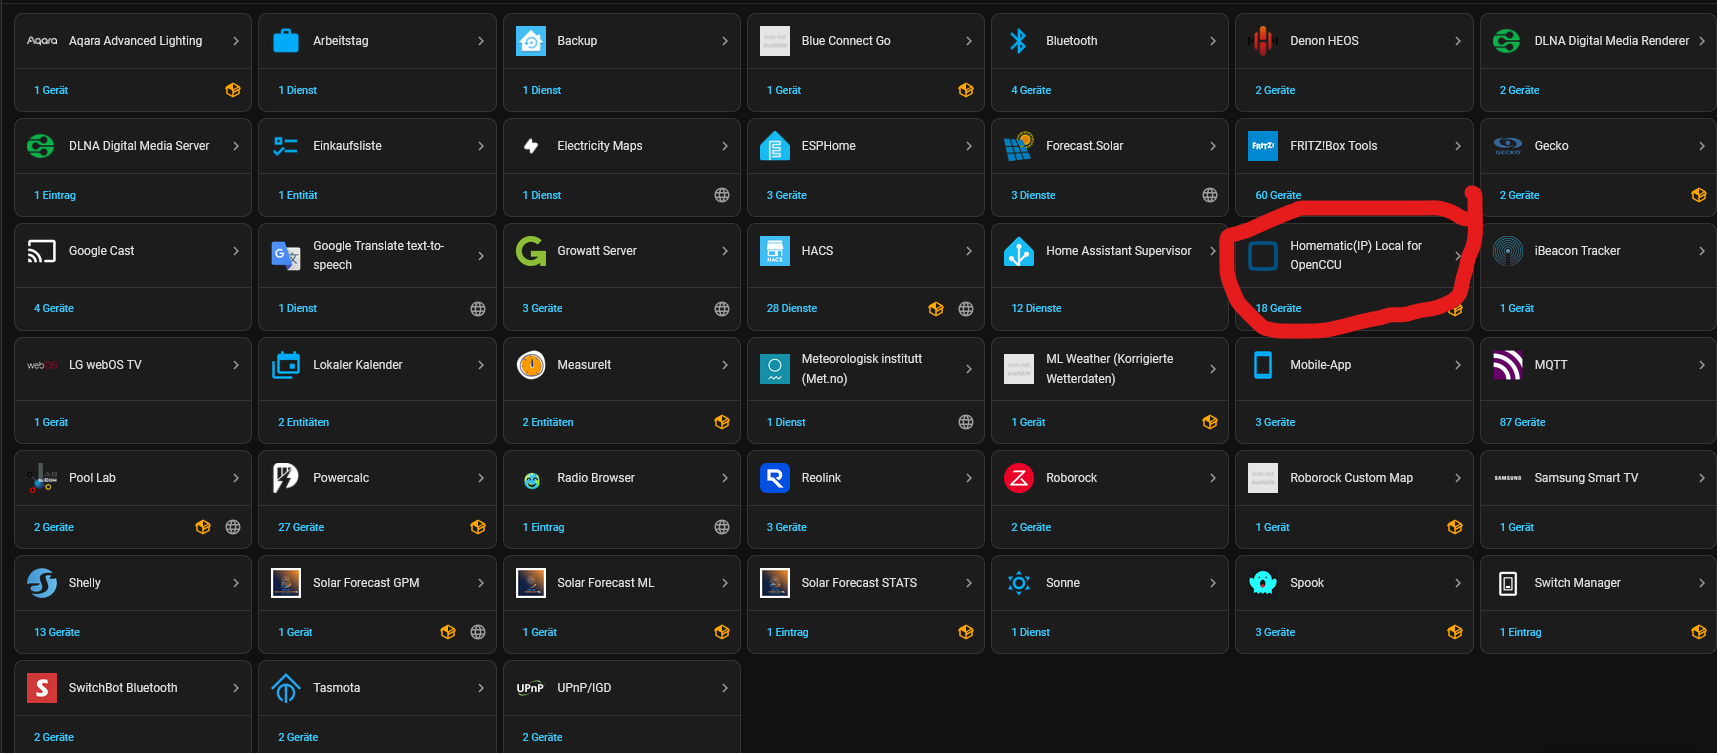Screen dimensions: 1717x753
Task: Open the Homematic(IP) Local for OpenCCU card
Action: coord(1354,277)
